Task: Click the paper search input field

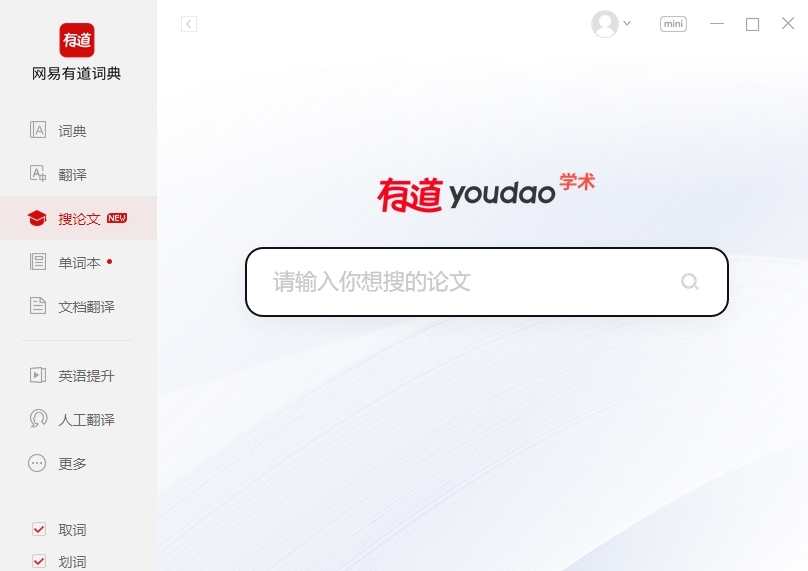Action: point(487,282)
